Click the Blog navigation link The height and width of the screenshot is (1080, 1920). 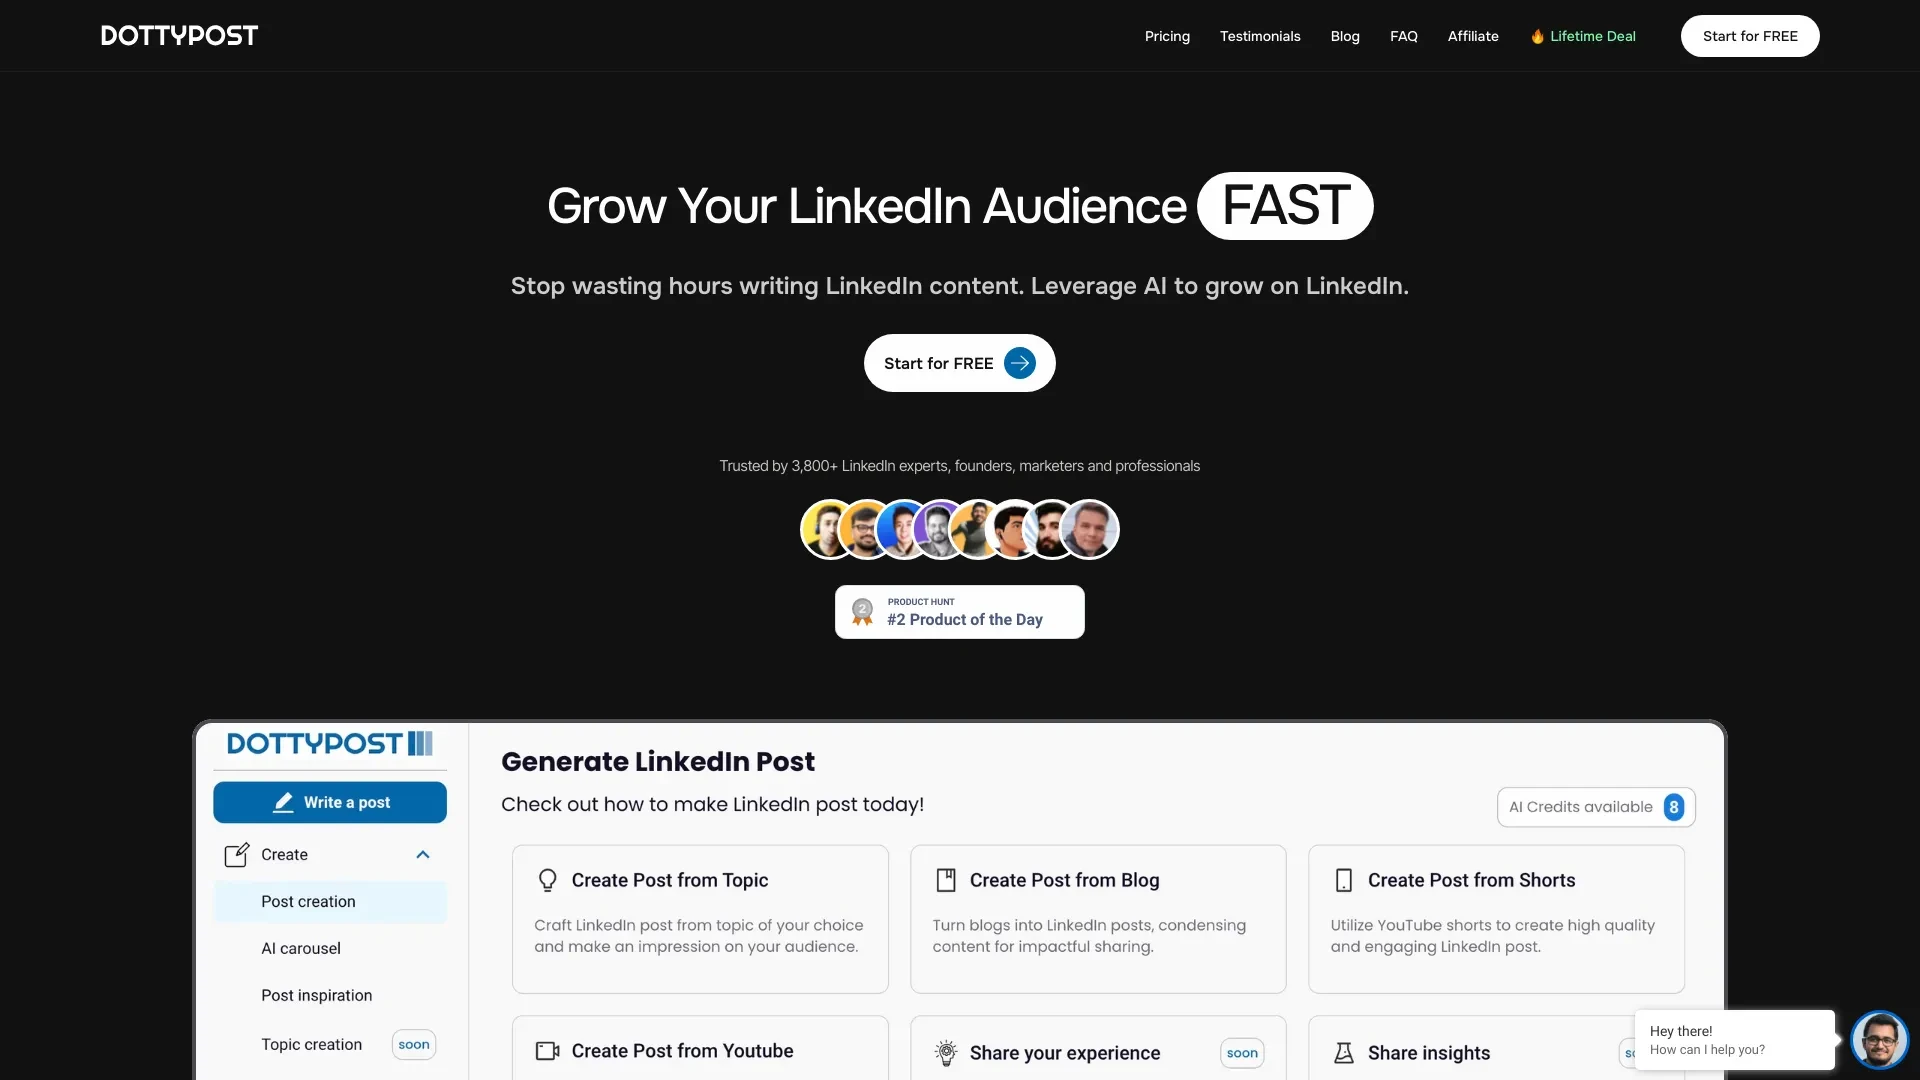coord(1344,36)
